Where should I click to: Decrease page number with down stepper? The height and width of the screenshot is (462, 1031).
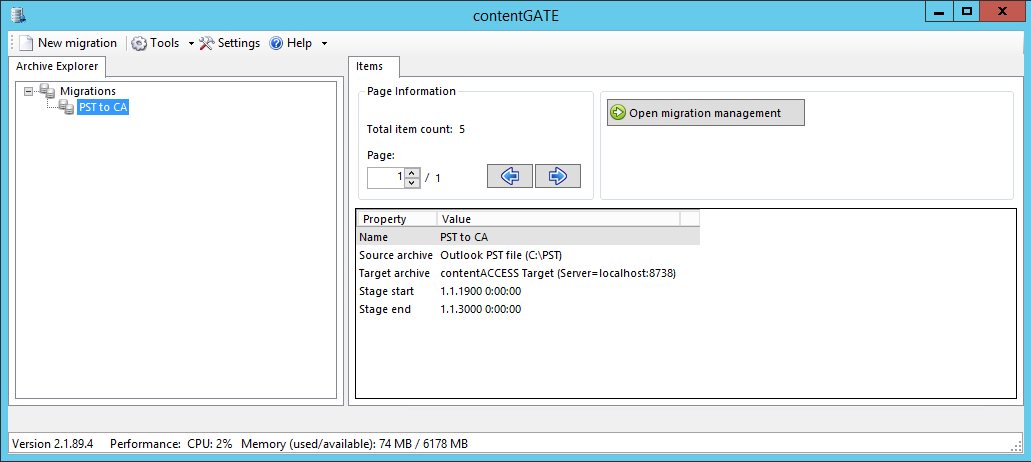click(x=412, y=183)
